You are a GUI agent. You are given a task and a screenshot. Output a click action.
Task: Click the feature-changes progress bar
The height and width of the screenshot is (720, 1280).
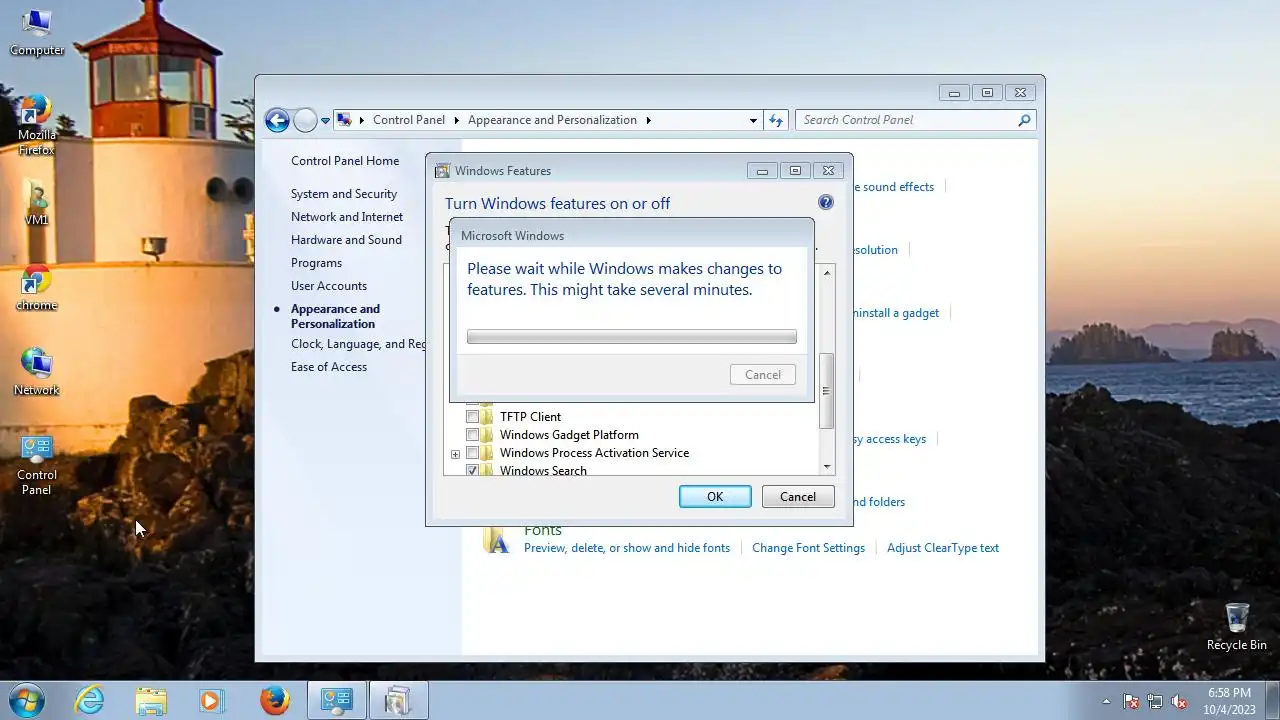pyautogui.click(x=632, y=337)
